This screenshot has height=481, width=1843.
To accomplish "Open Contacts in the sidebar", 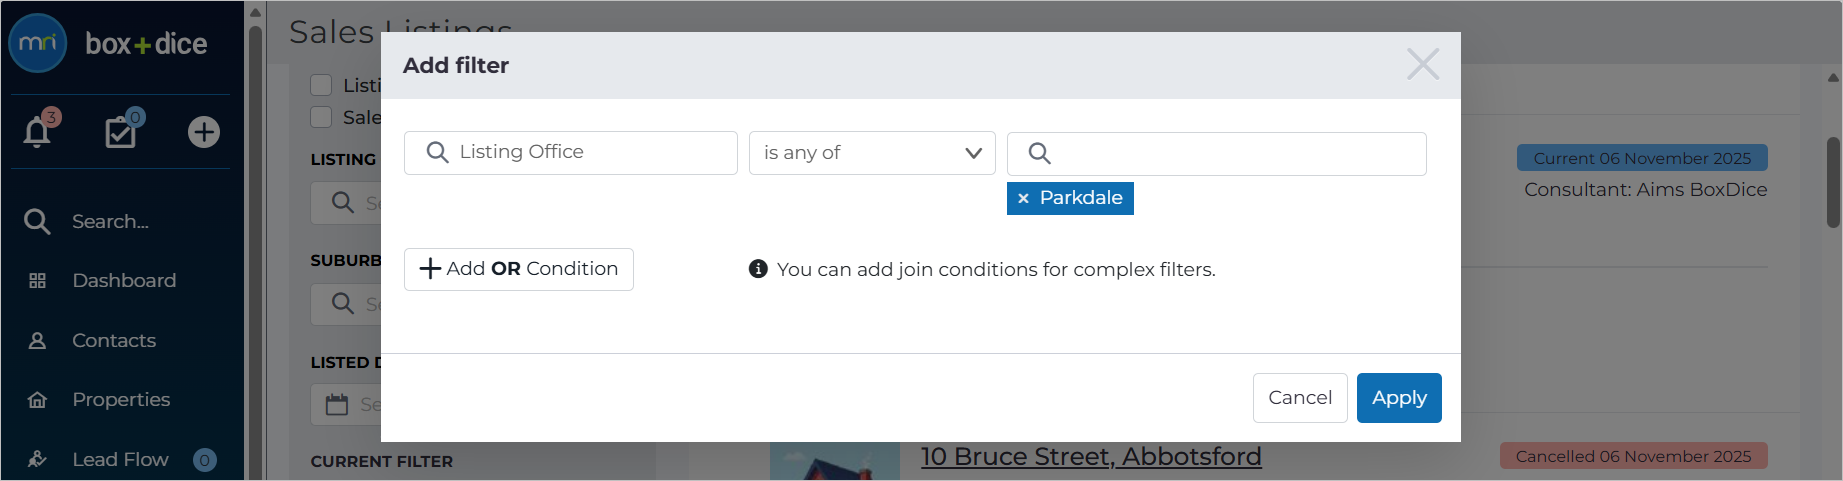I will pos(114,341).
